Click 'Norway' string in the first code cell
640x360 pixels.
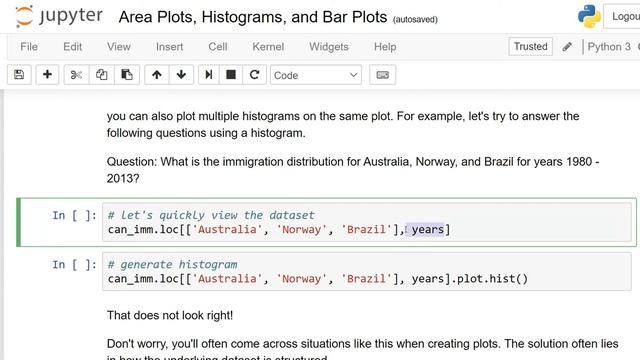302,230
